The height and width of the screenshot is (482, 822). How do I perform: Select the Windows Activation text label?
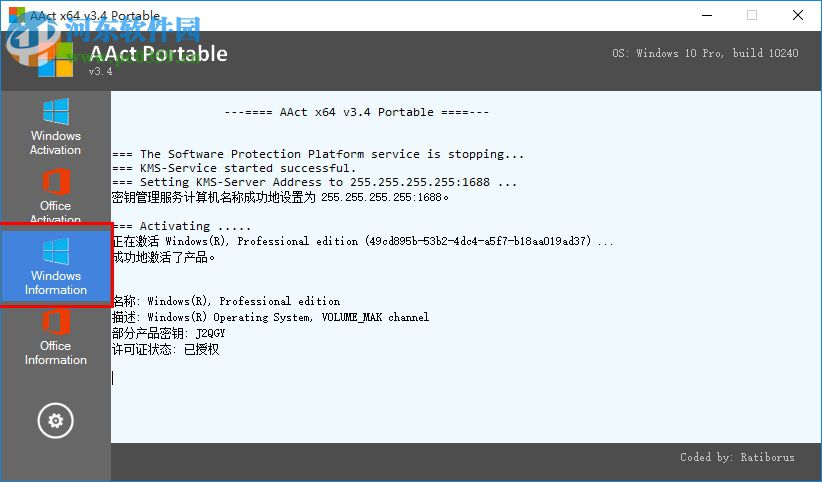tap(55, 143)
